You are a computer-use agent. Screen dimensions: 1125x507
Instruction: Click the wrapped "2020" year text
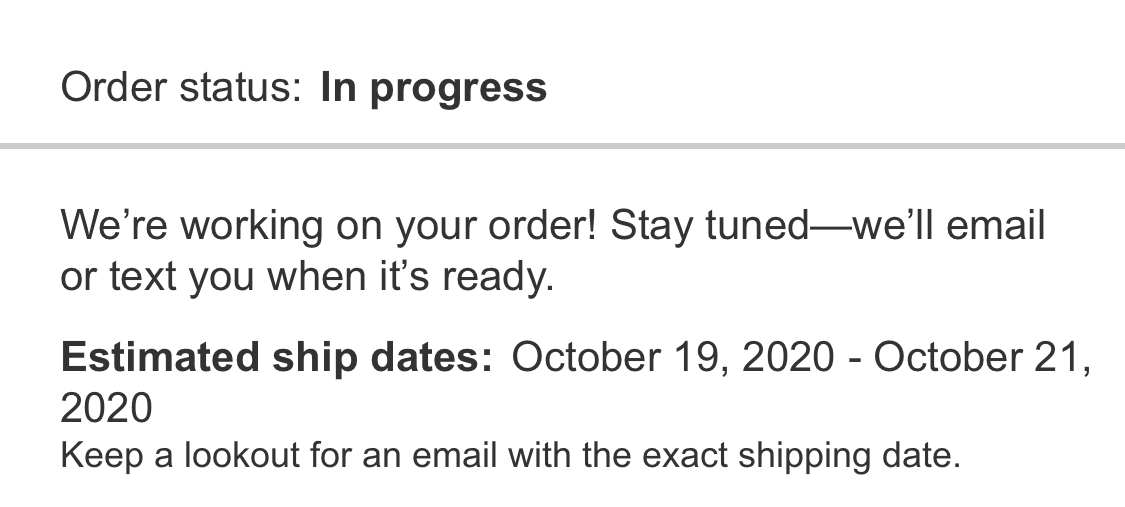pos(106,408)
